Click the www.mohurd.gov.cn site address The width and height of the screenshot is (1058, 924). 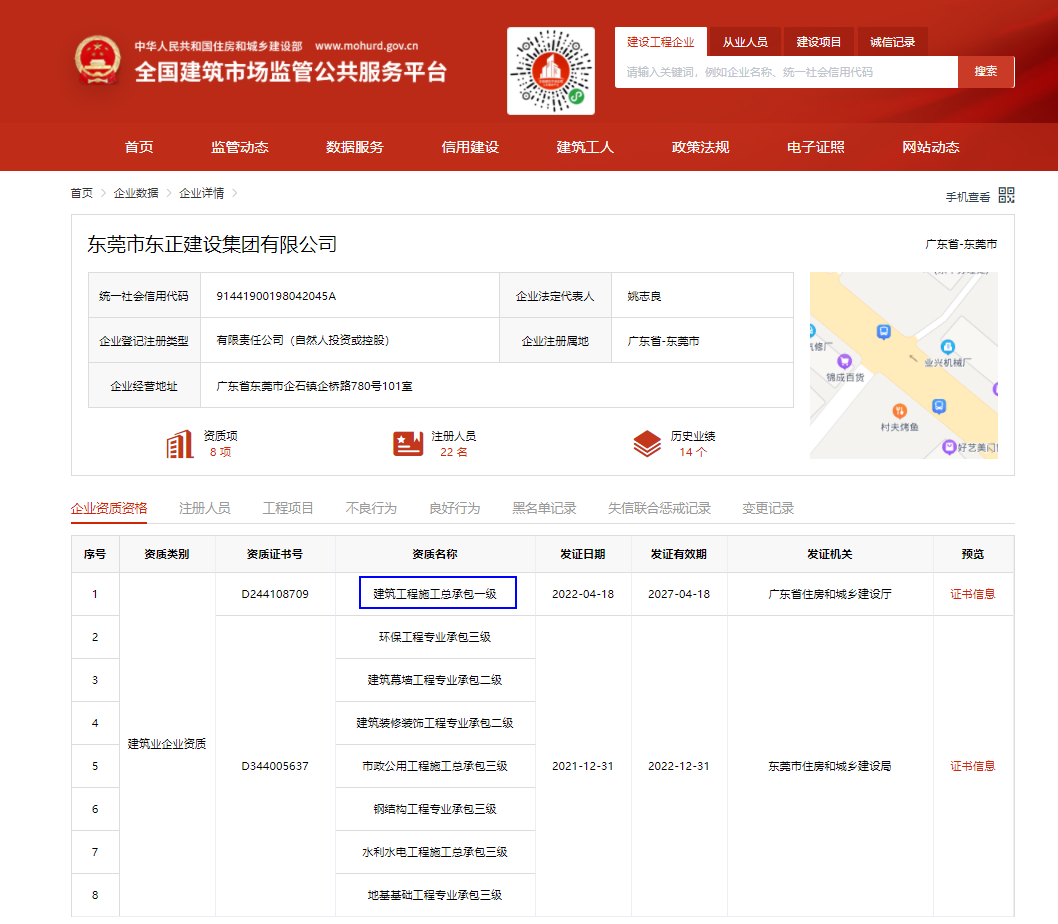click(x=366, y=46)
